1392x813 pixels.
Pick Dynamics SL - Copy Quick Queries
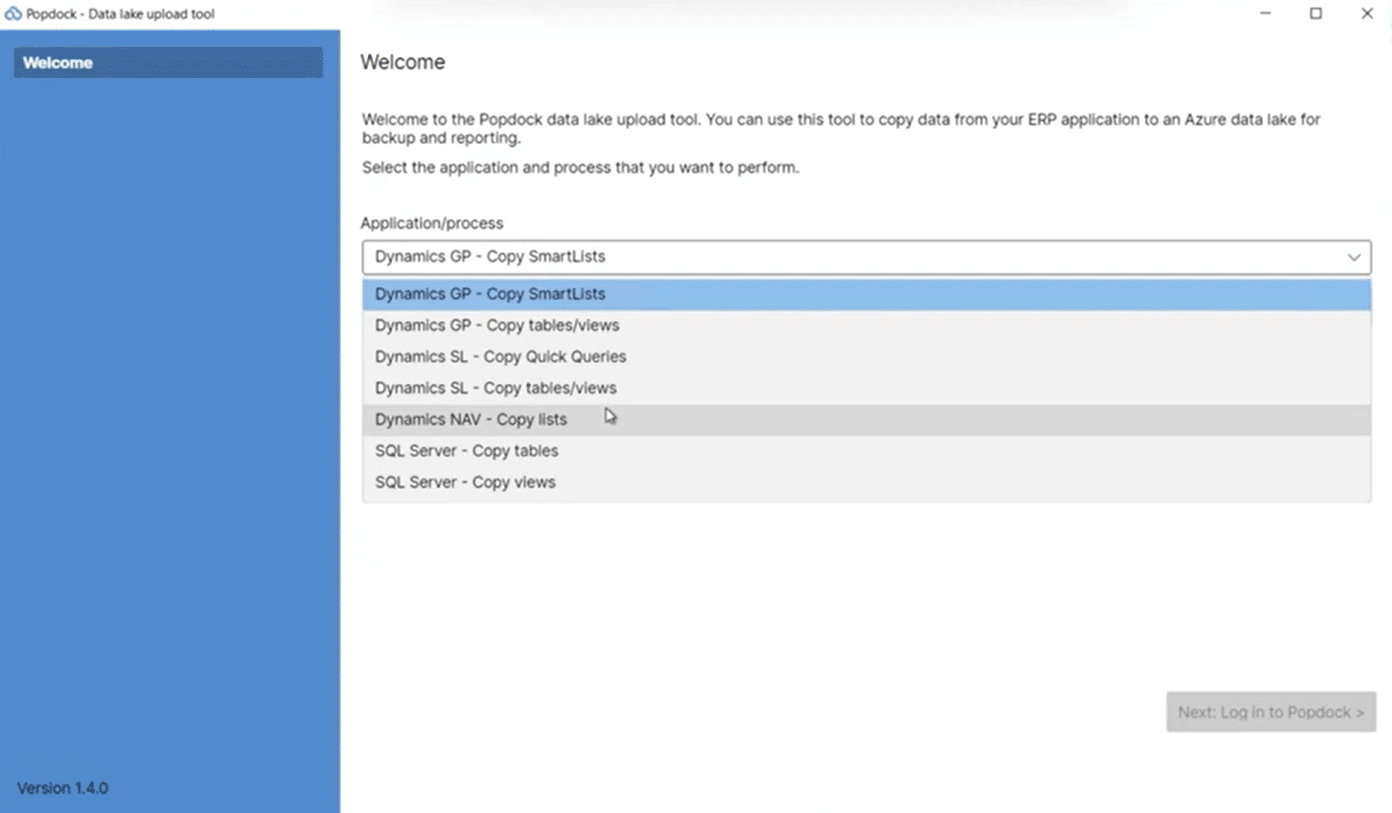[500, 357]
